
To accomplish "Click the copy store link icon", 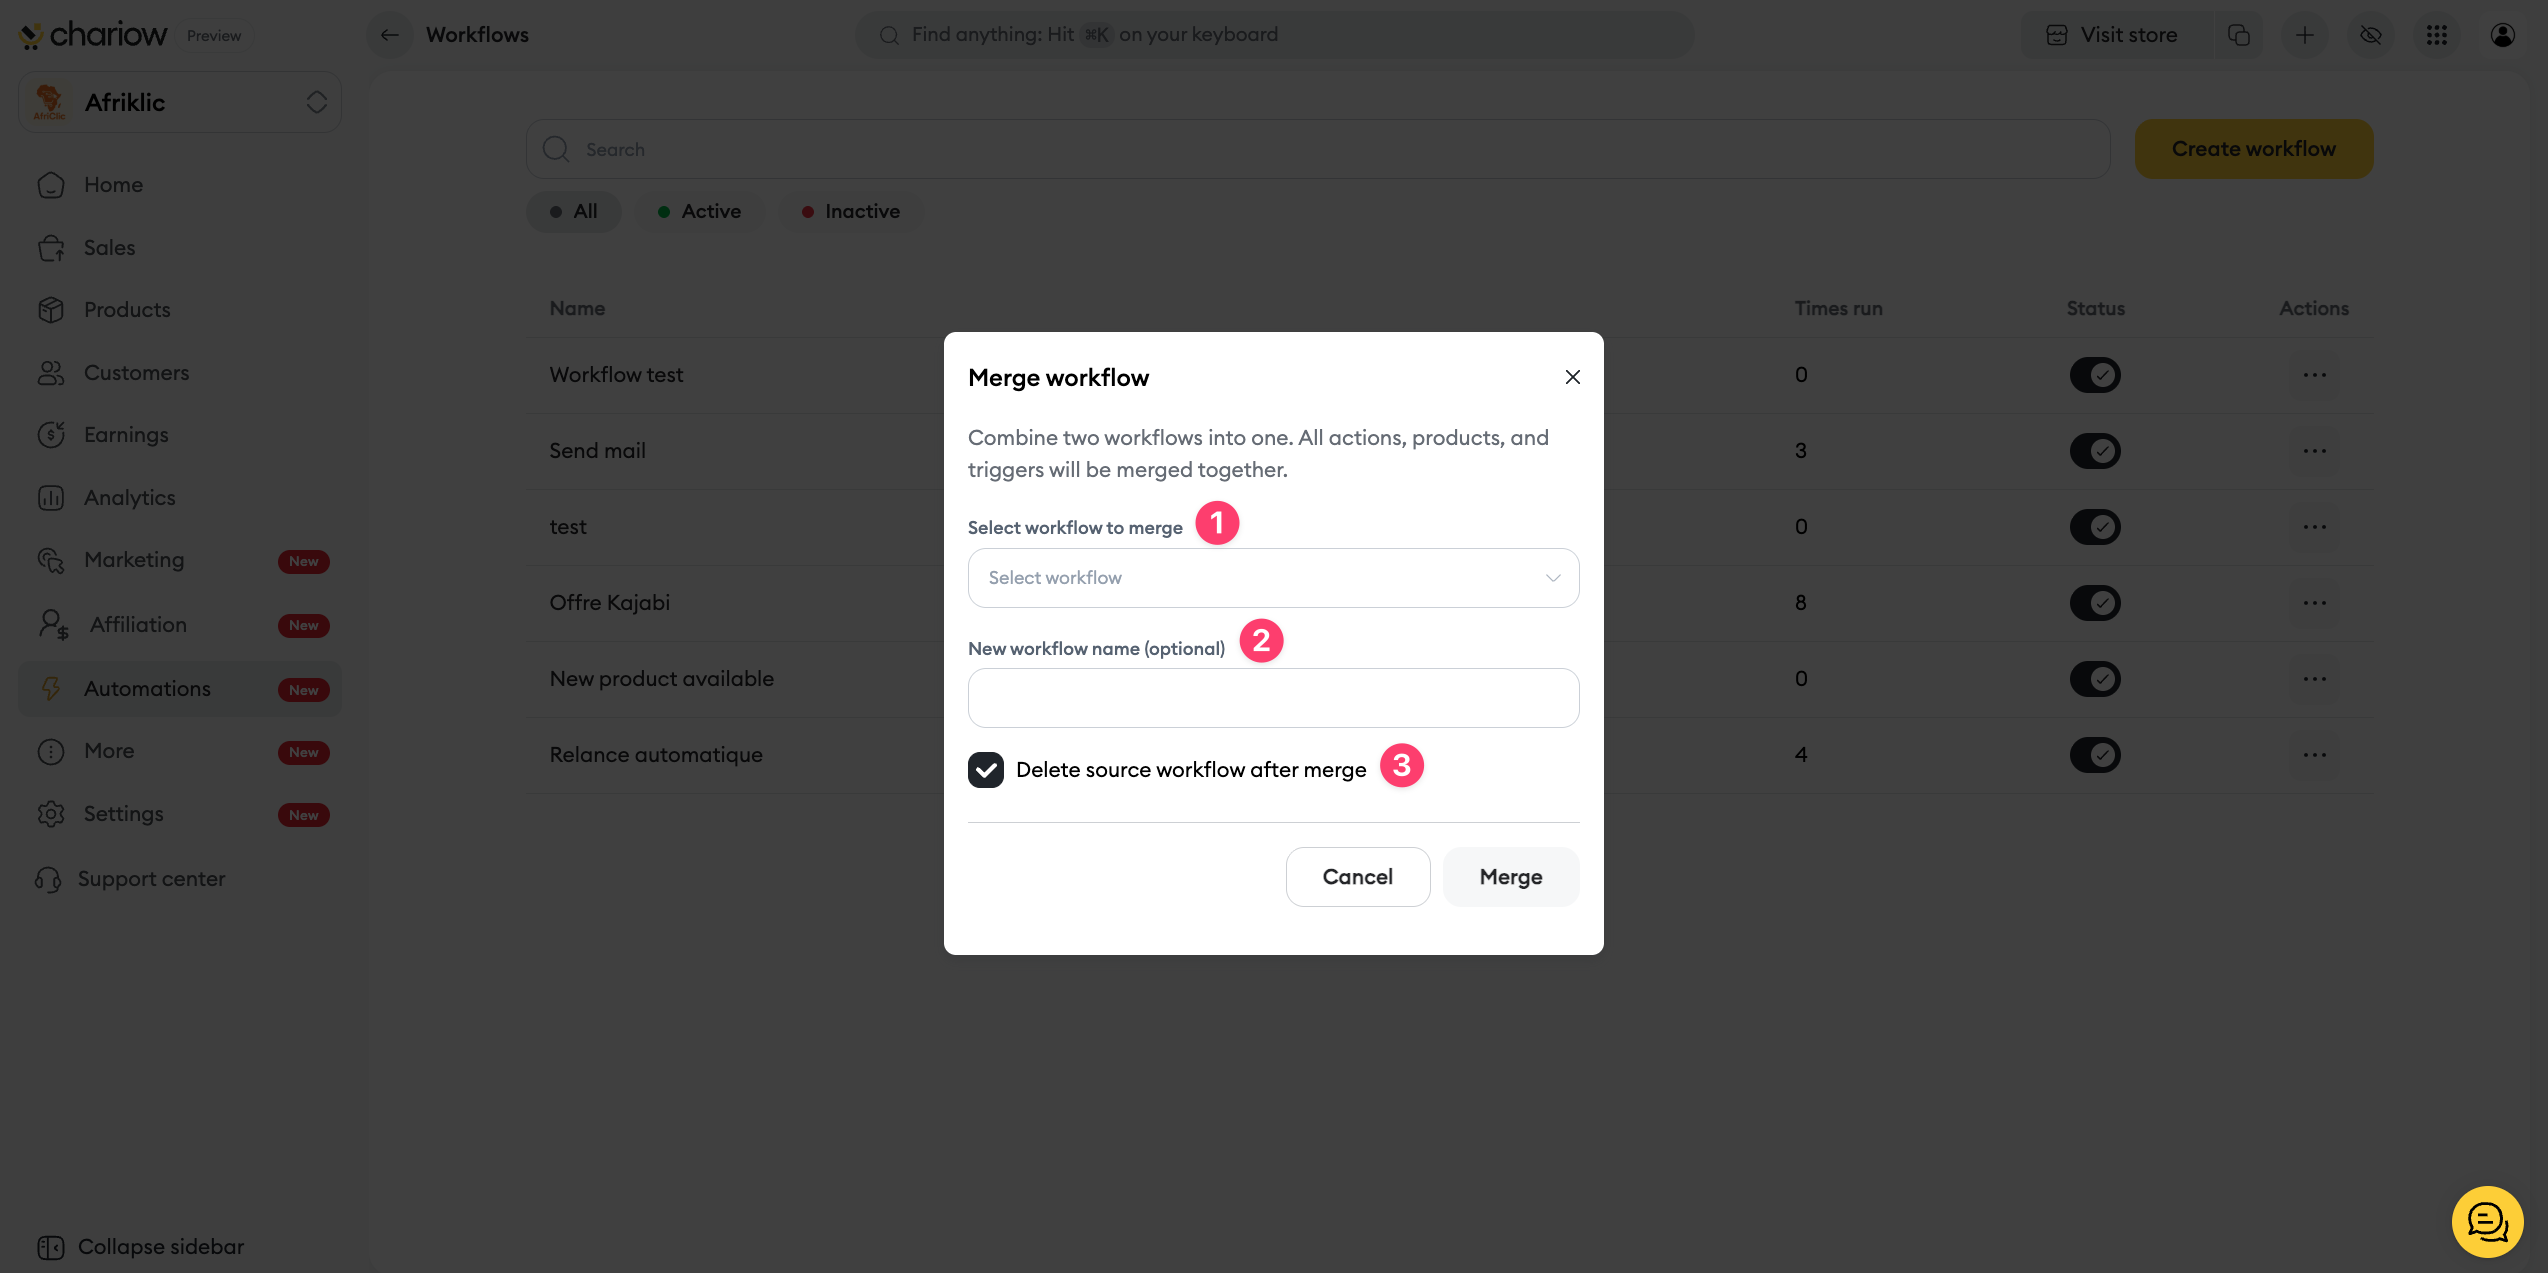I will coord(2238,35).
